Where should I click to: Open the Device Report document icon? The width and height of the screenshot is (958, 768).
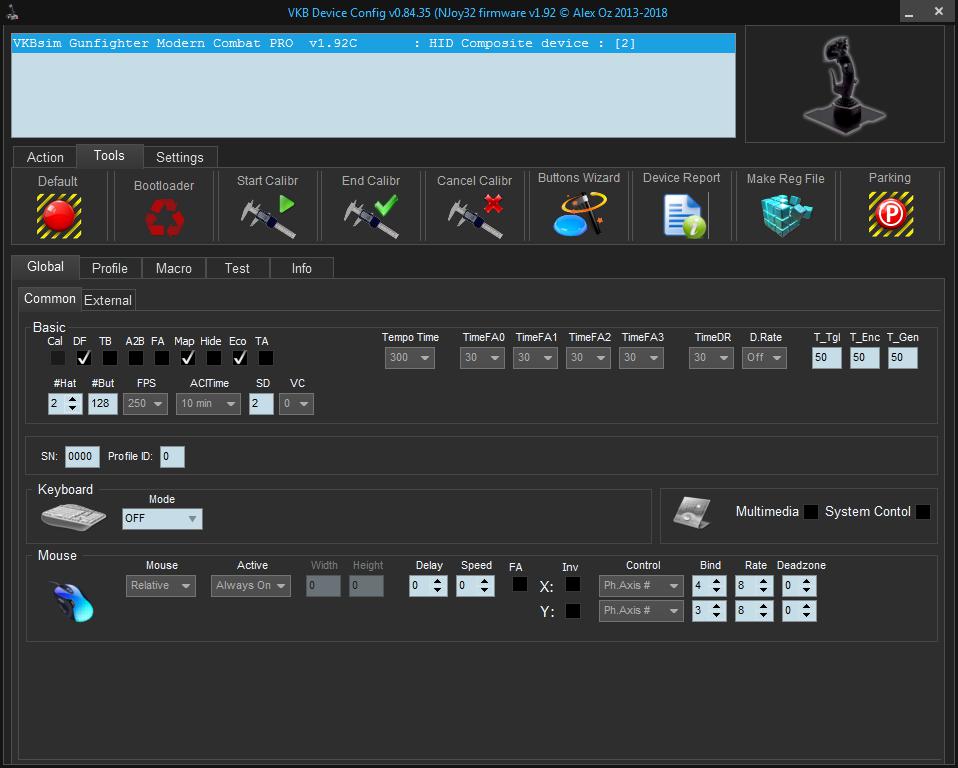pos(684,215)
